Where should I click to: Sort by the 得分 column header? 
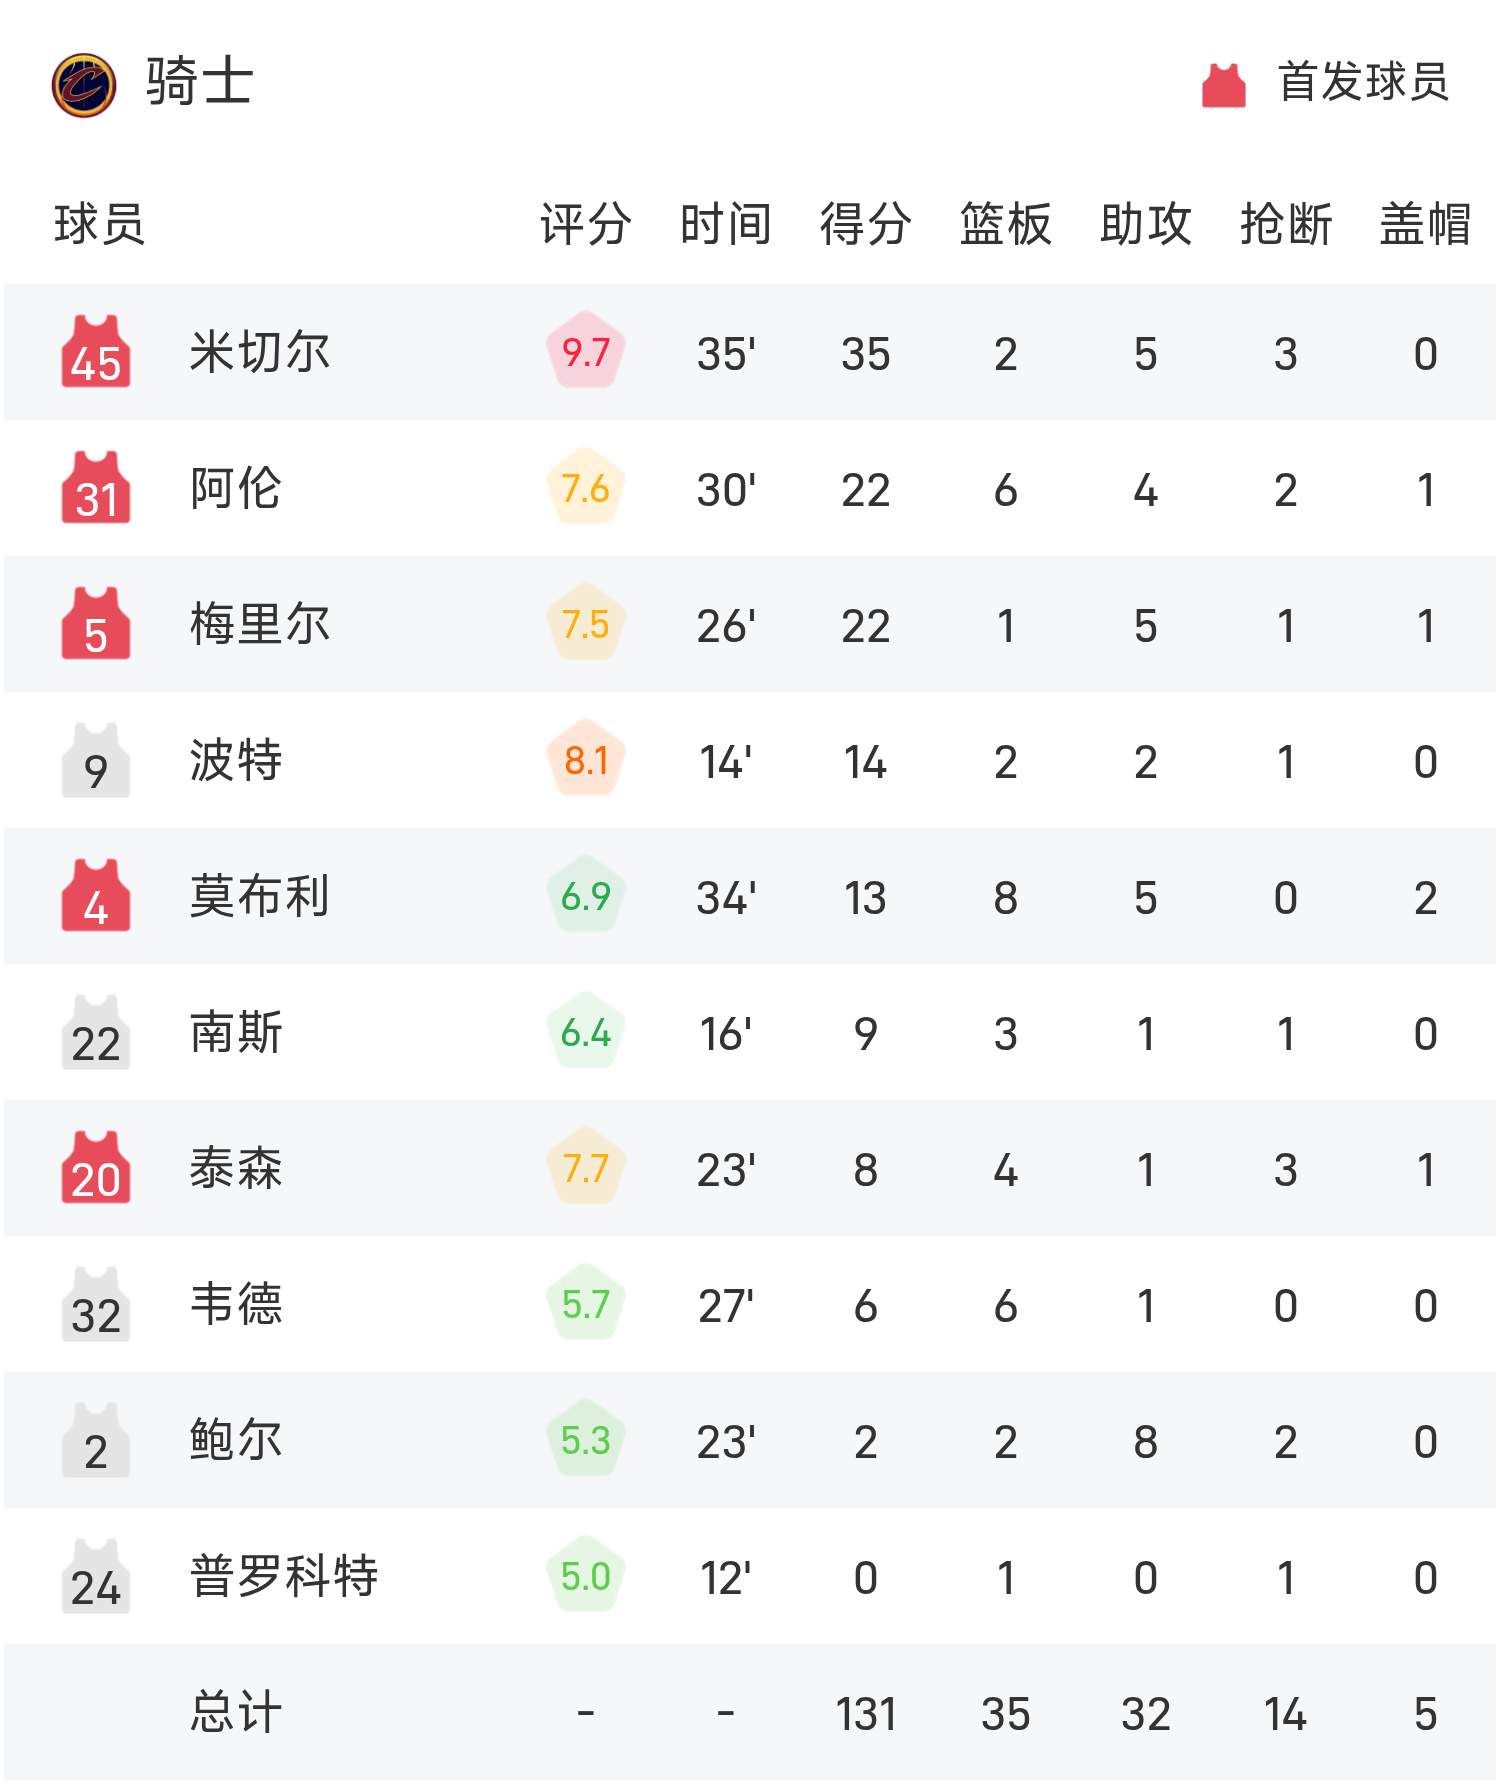point(865,224)
